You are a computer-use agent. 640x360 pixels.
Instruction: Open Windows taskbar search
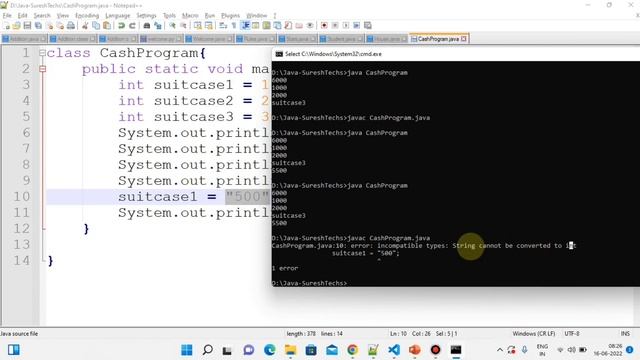click(x=207, y=350)
